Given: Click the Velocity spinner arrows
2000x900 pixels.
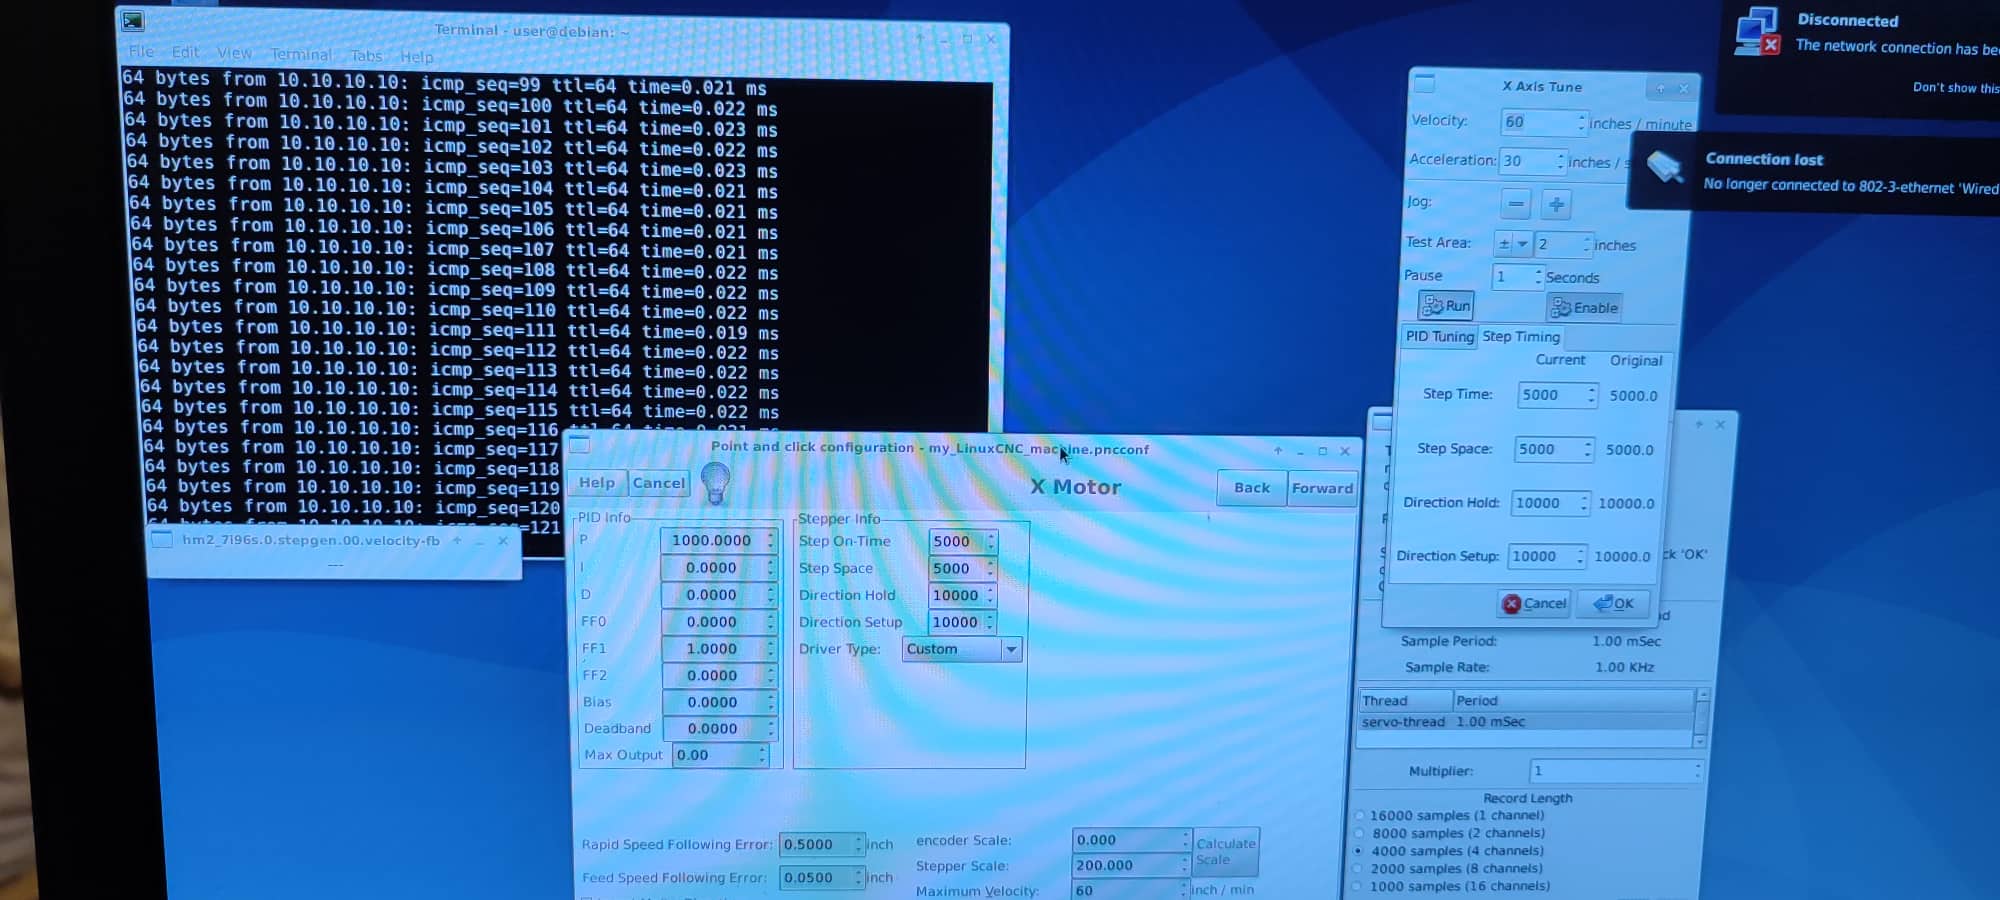Looking at the screenshot, I should (x=1581, y=122).
